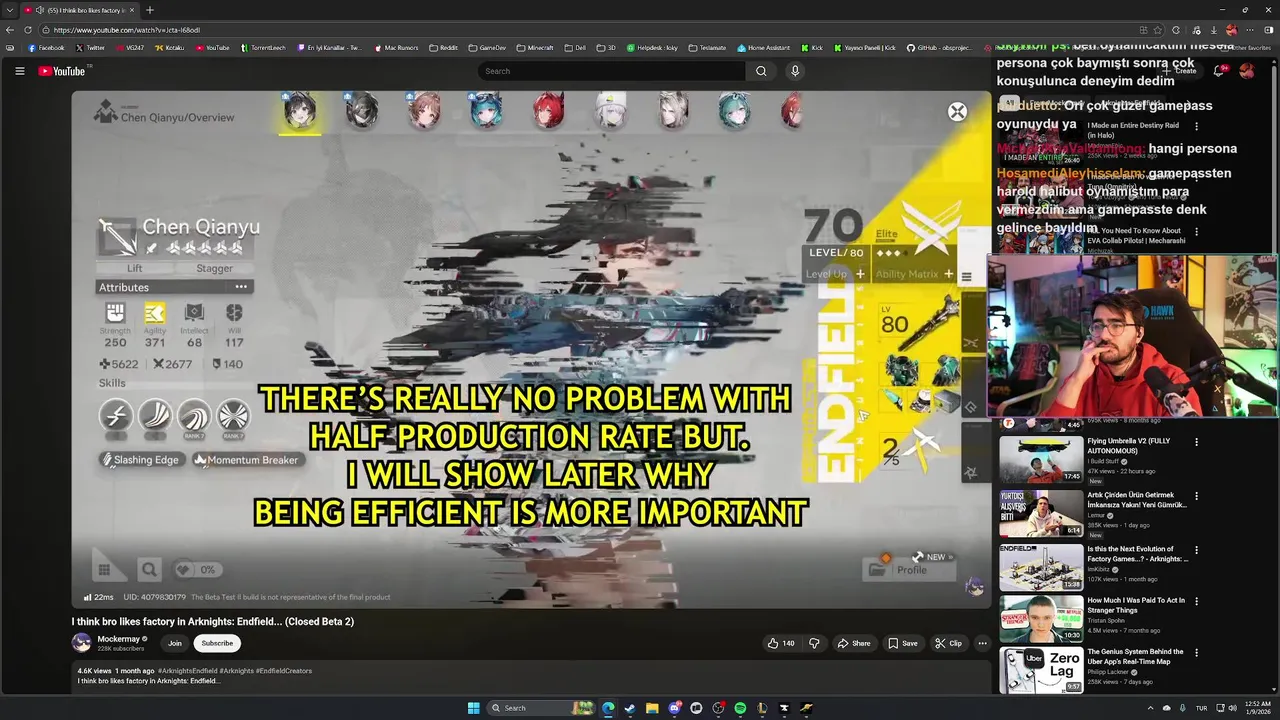Join the Mockermay channel
This screenshot has height=720, width=1280.
[175, 643]
